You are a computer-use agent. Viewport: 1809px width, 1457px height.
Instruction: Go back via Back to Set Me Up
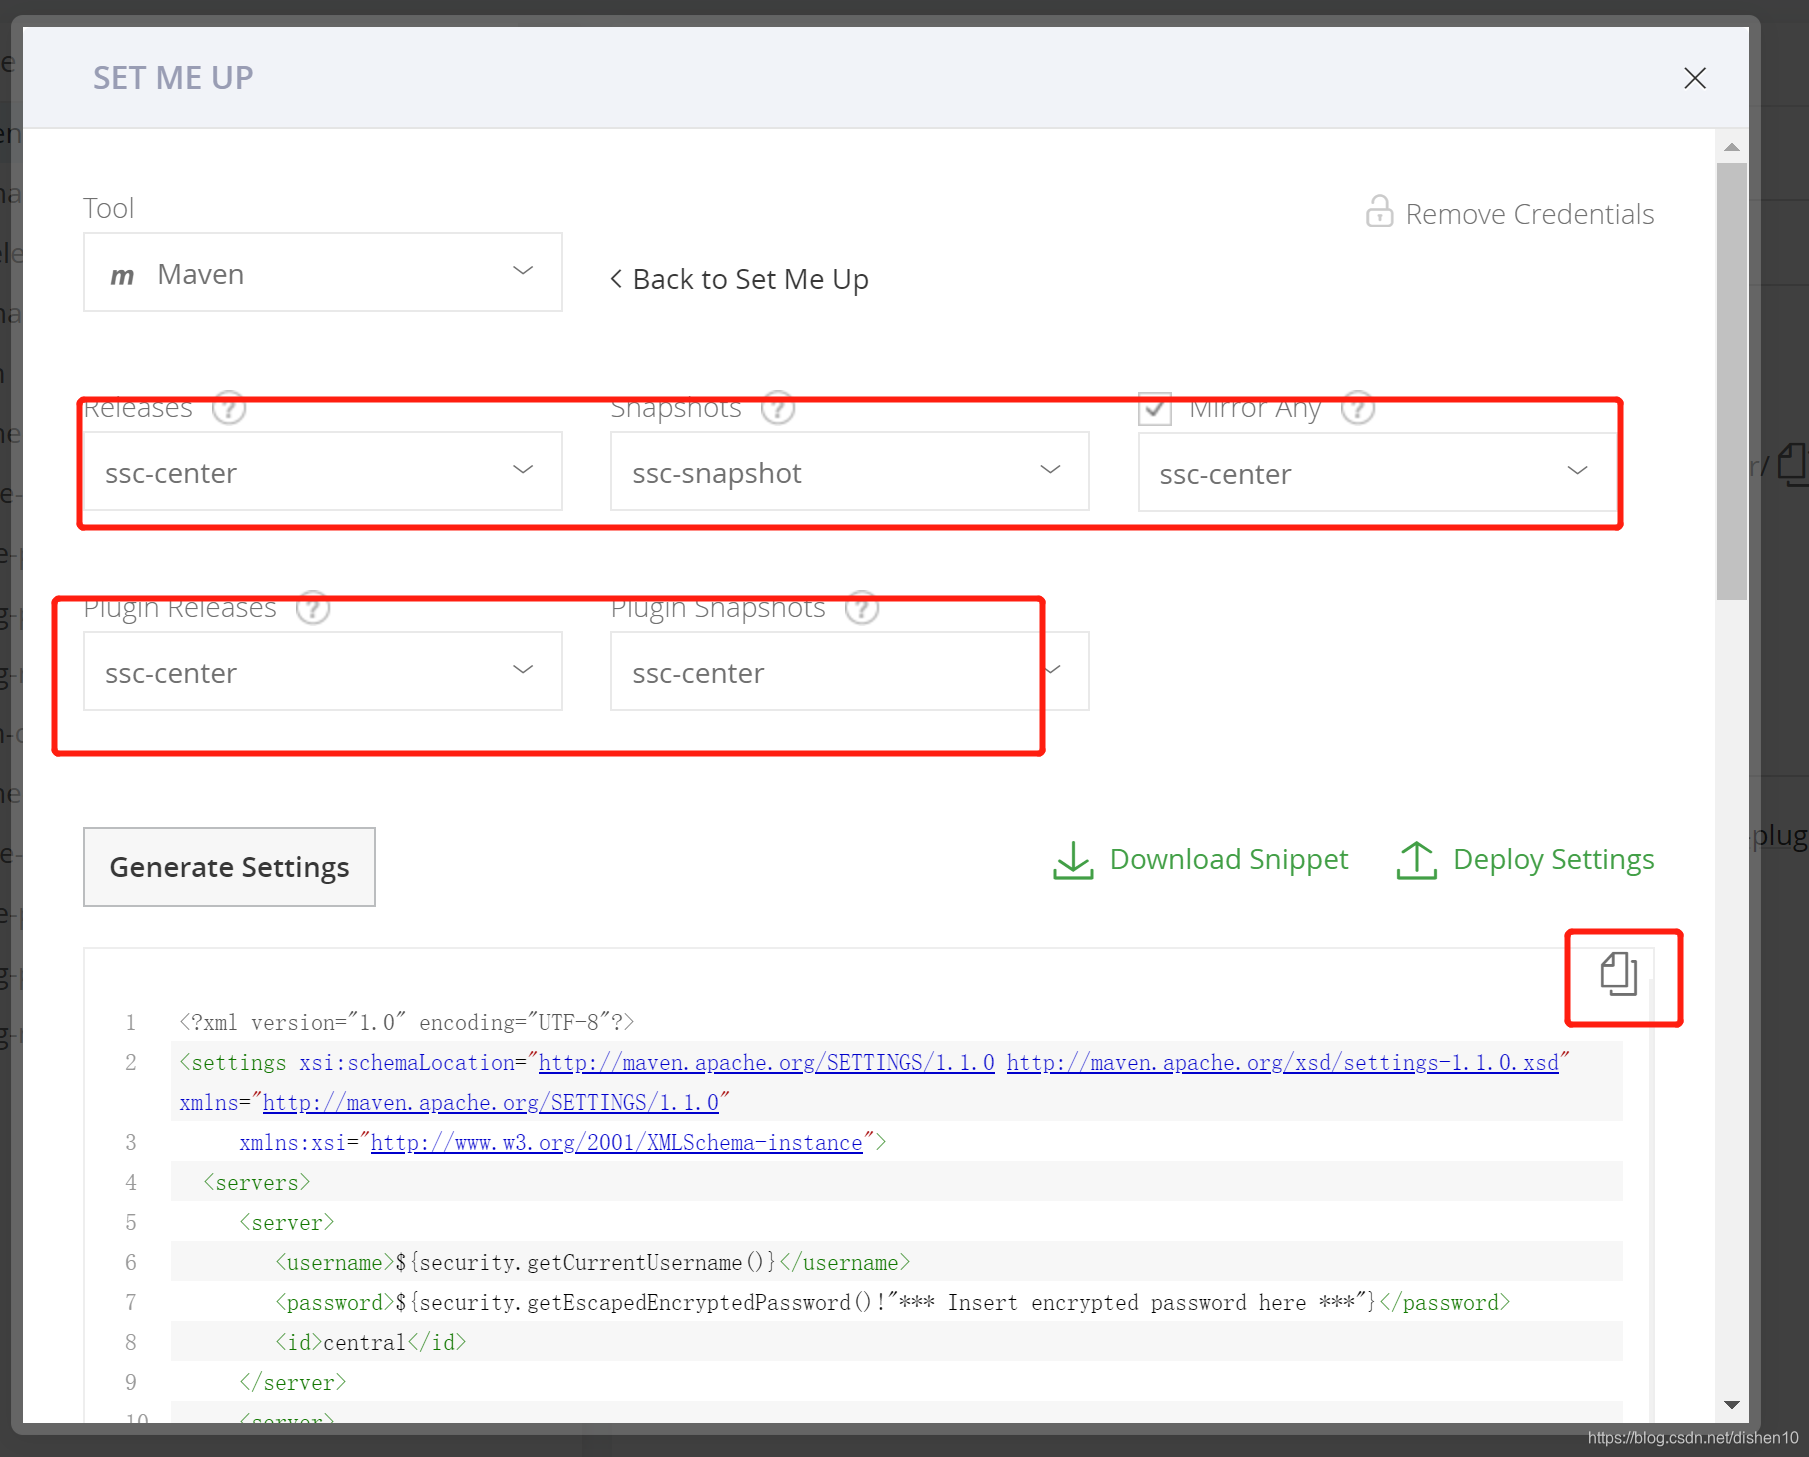click(x=740, y=279)
